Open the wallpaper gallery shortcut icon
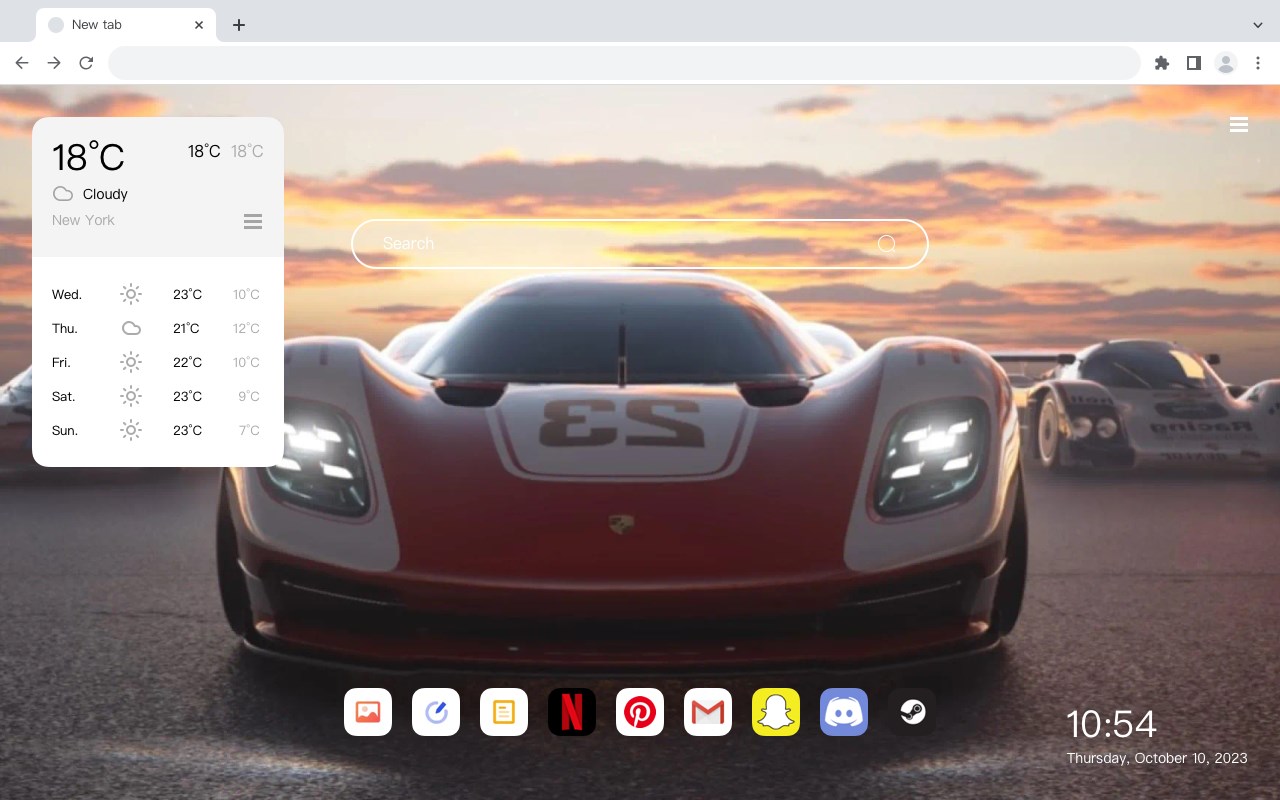 tap(368, 712)
